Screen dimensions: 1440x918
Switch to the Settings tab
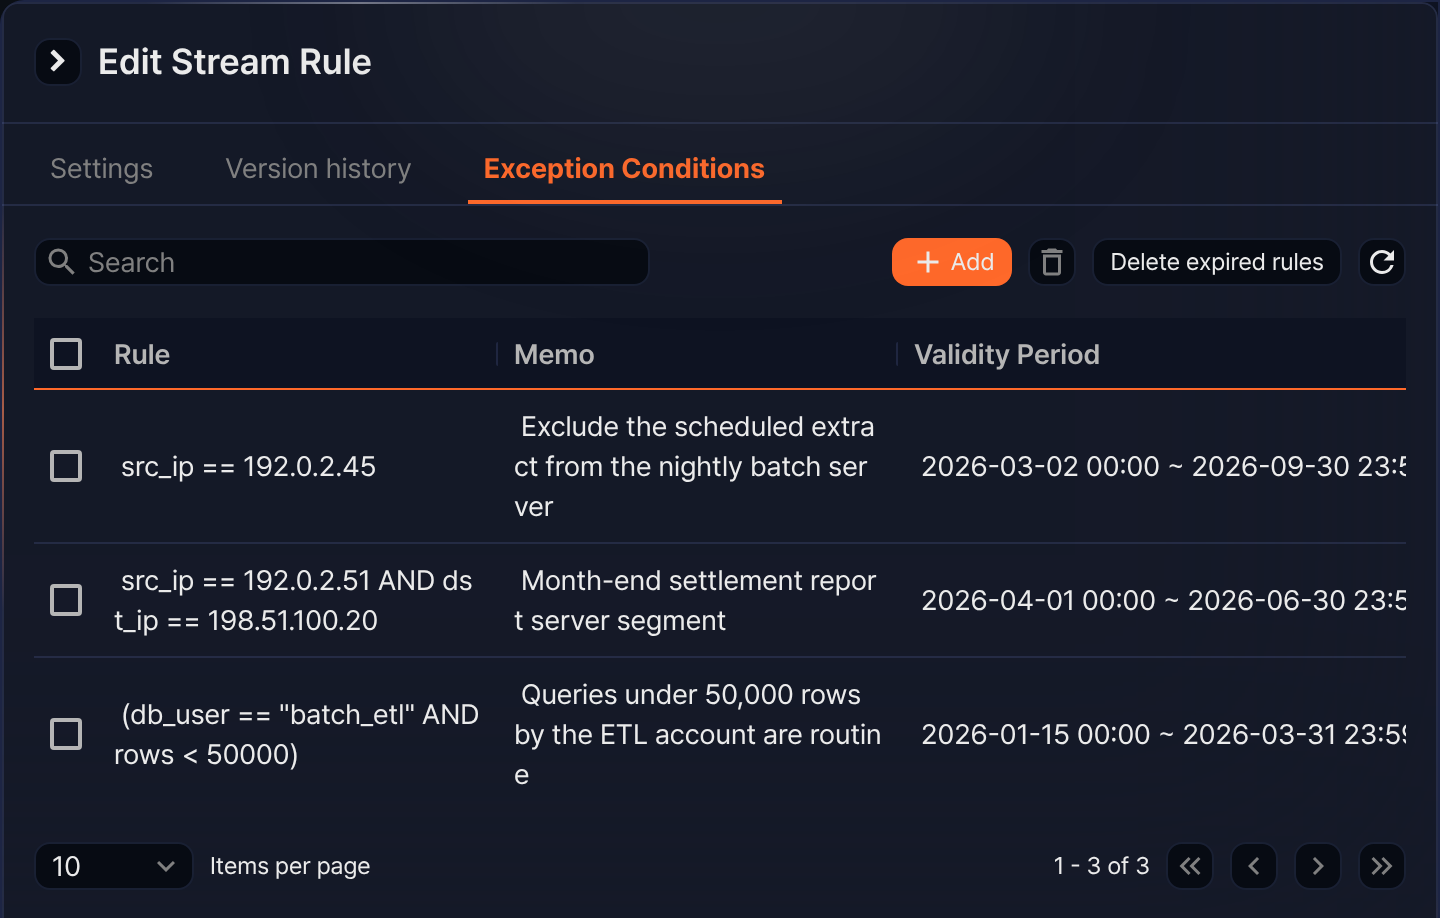(x=102, y=169)
